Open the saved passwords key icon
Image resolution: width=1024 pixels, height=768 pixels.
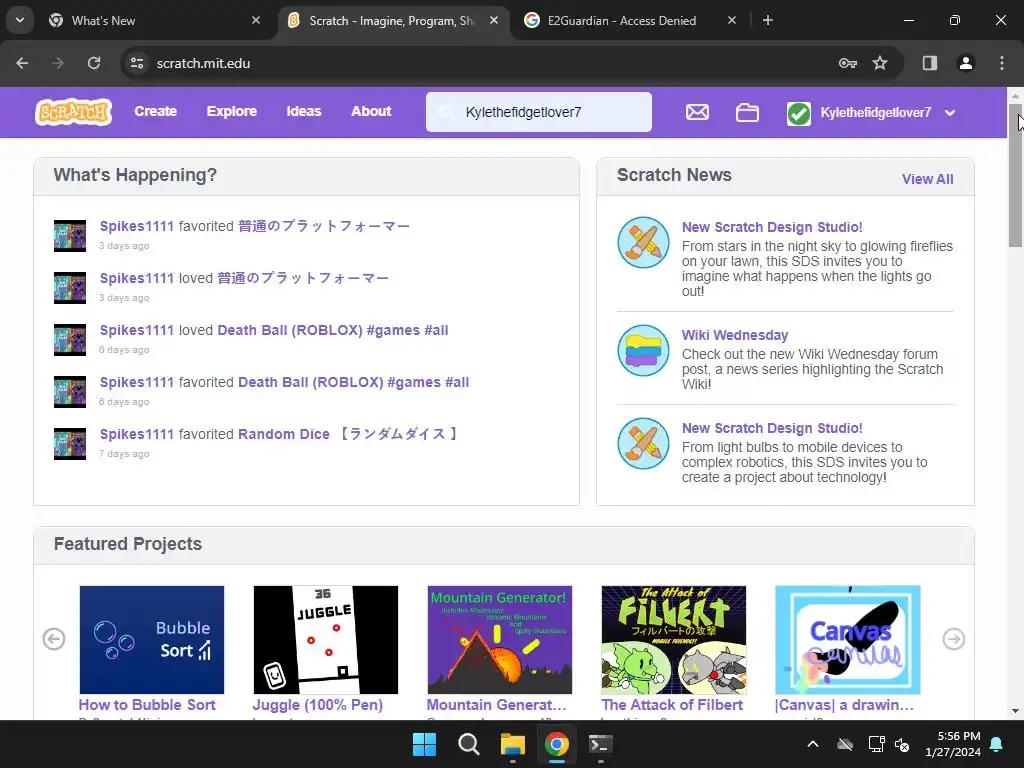[x=847, y=63]
